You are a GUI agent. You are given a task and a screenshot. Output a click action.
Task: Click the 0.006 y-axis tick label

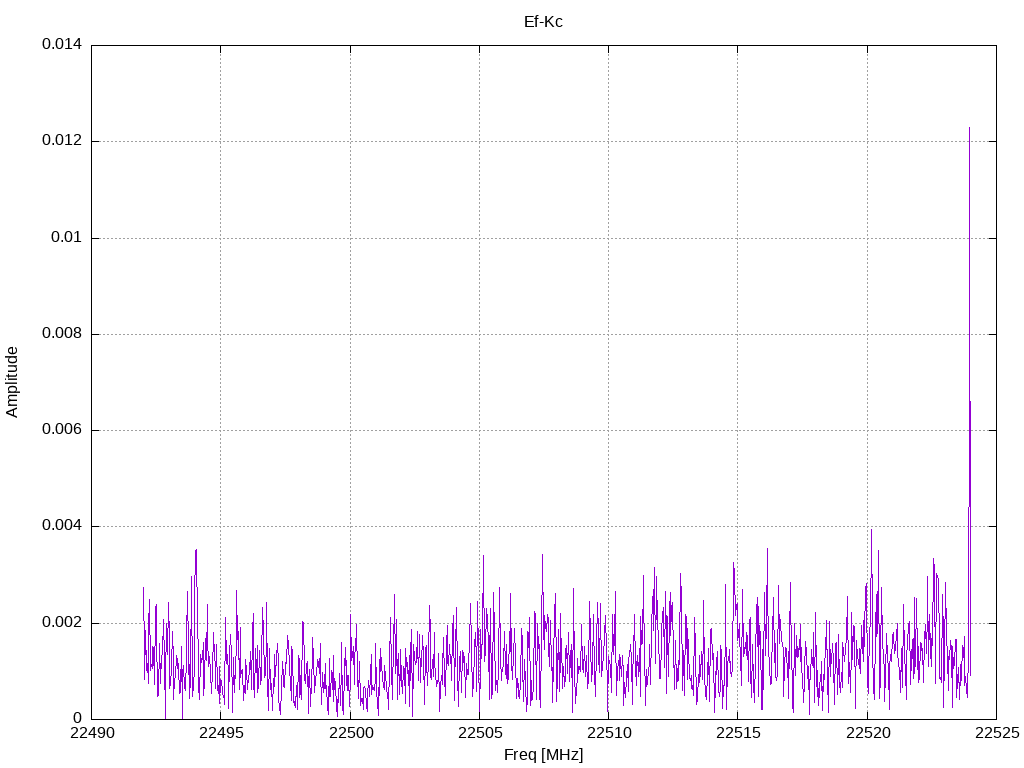pyautogui.click(x=62, y=430)
